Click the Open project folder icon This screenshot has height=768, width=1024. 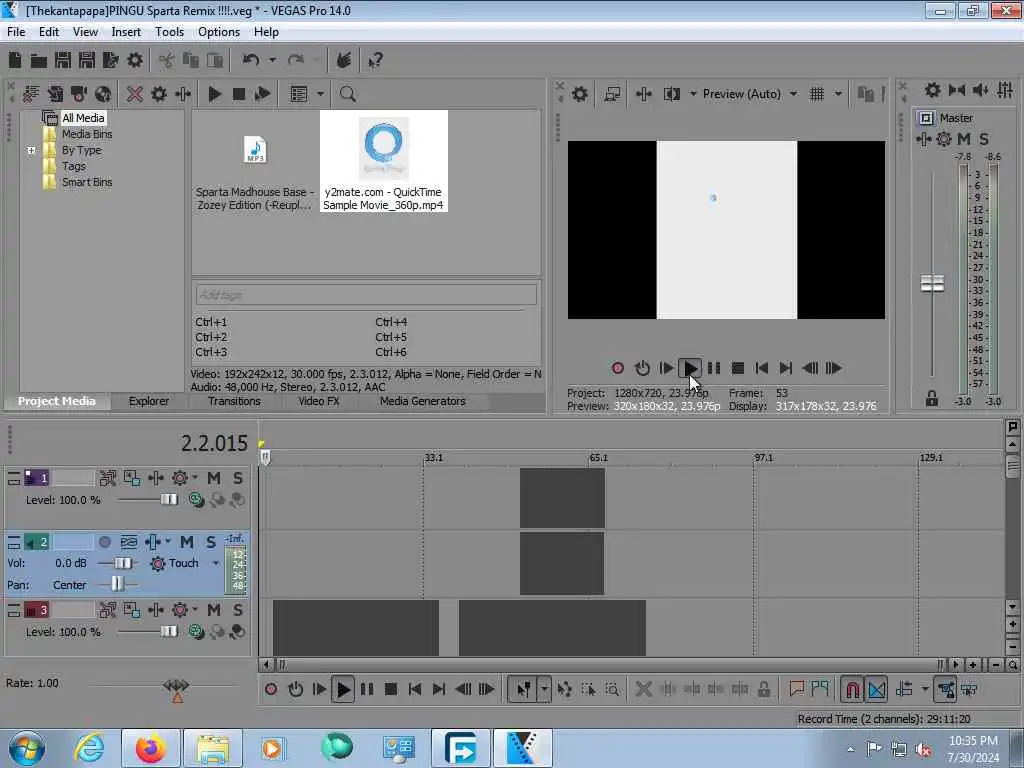[39, 61]
